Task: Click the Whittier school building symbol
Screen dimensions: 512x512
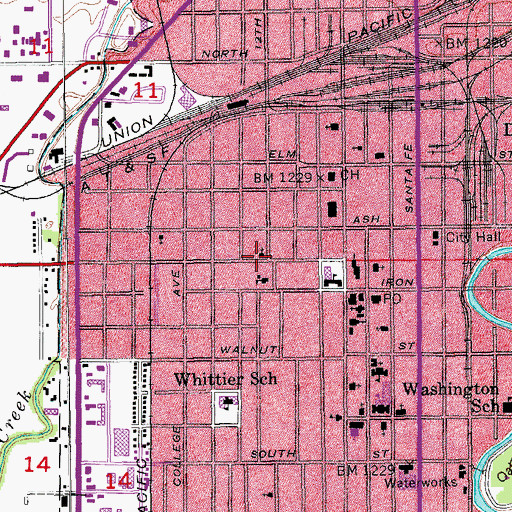Action: coord(227,403)
